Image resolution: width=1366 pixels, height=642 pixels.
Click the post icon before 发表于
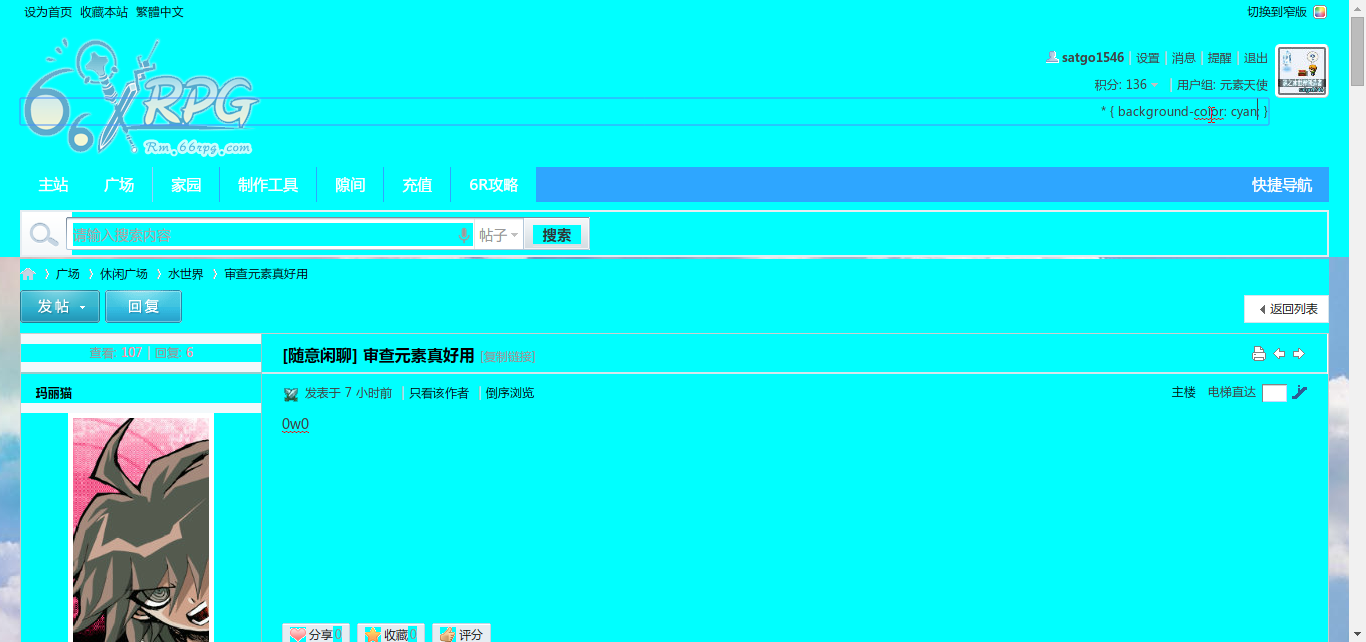click(291, 394)
